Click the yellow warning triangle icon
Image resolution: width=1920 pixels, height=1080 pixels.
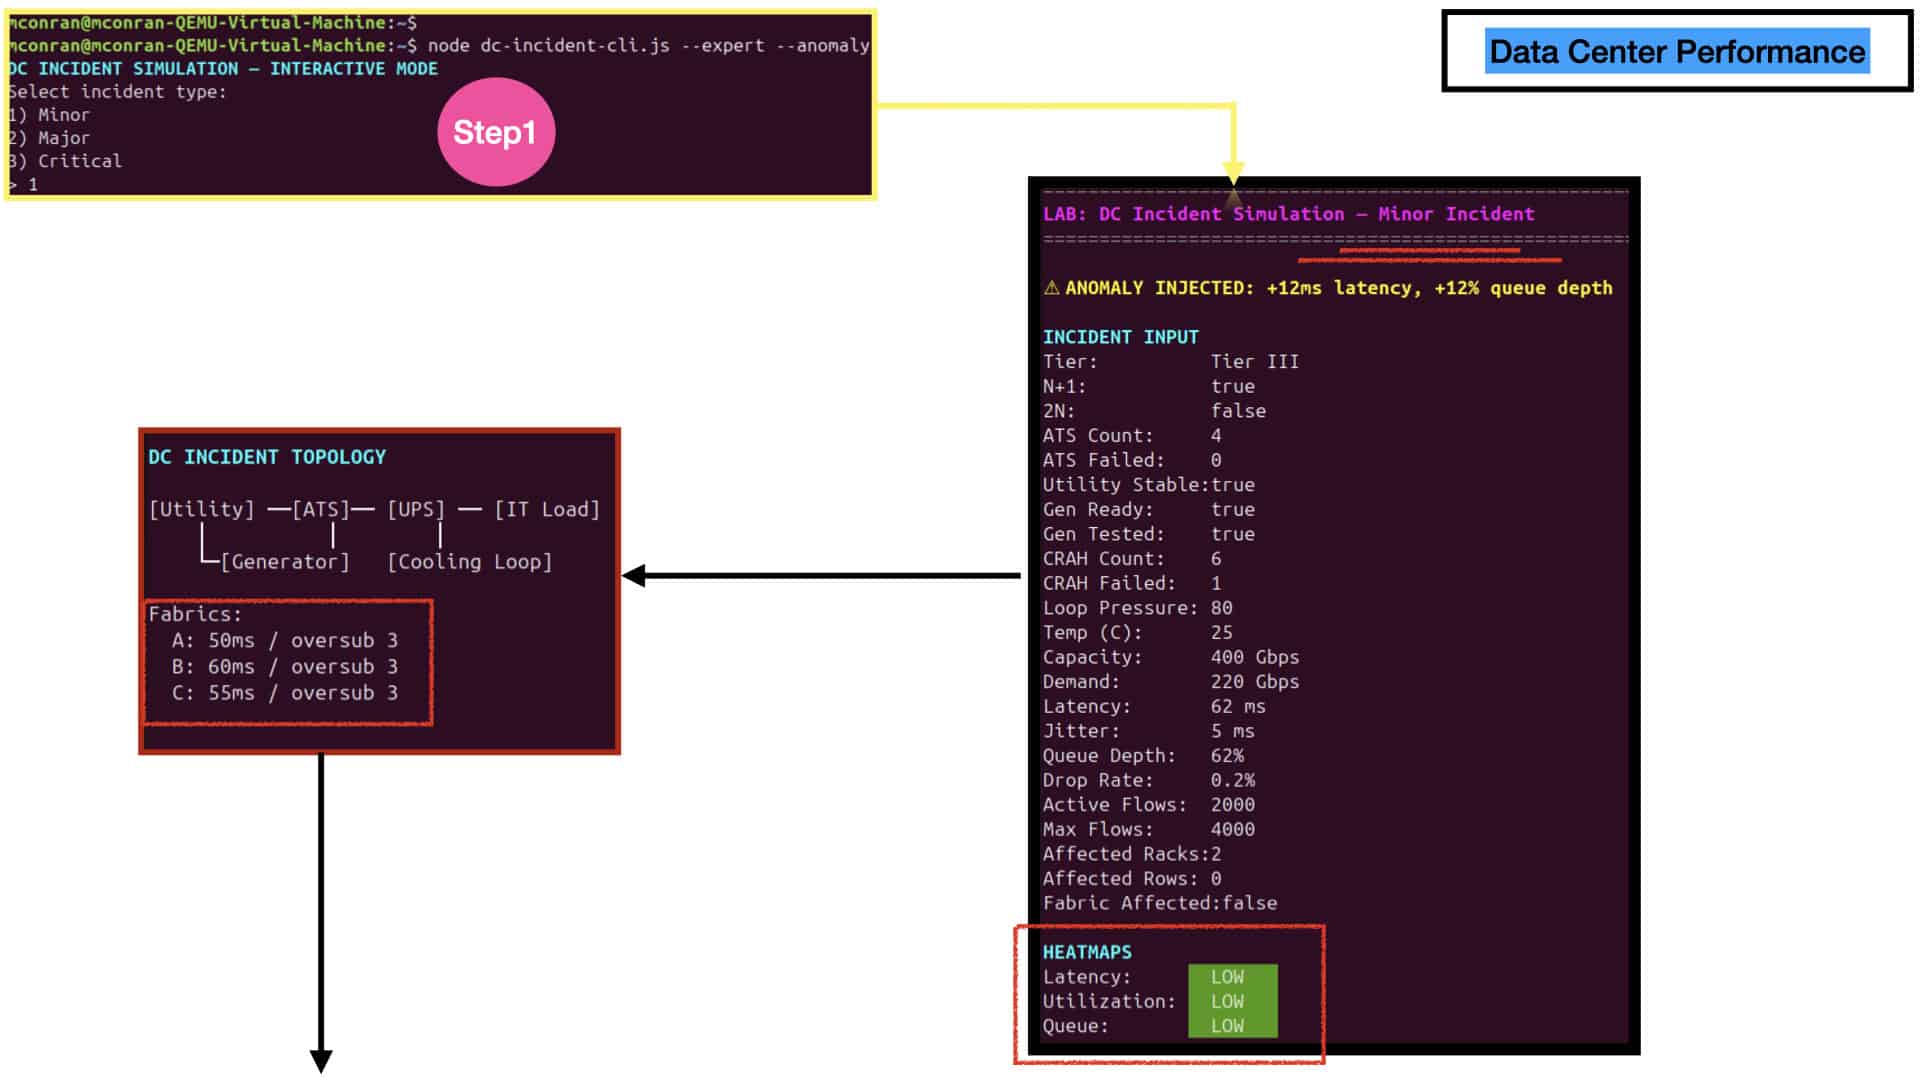coord(1051,288)
